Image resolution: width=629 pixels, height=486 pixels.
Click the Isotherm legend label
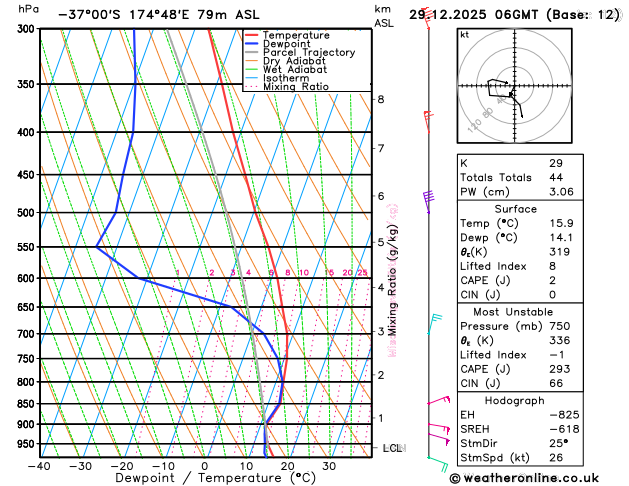286,78
